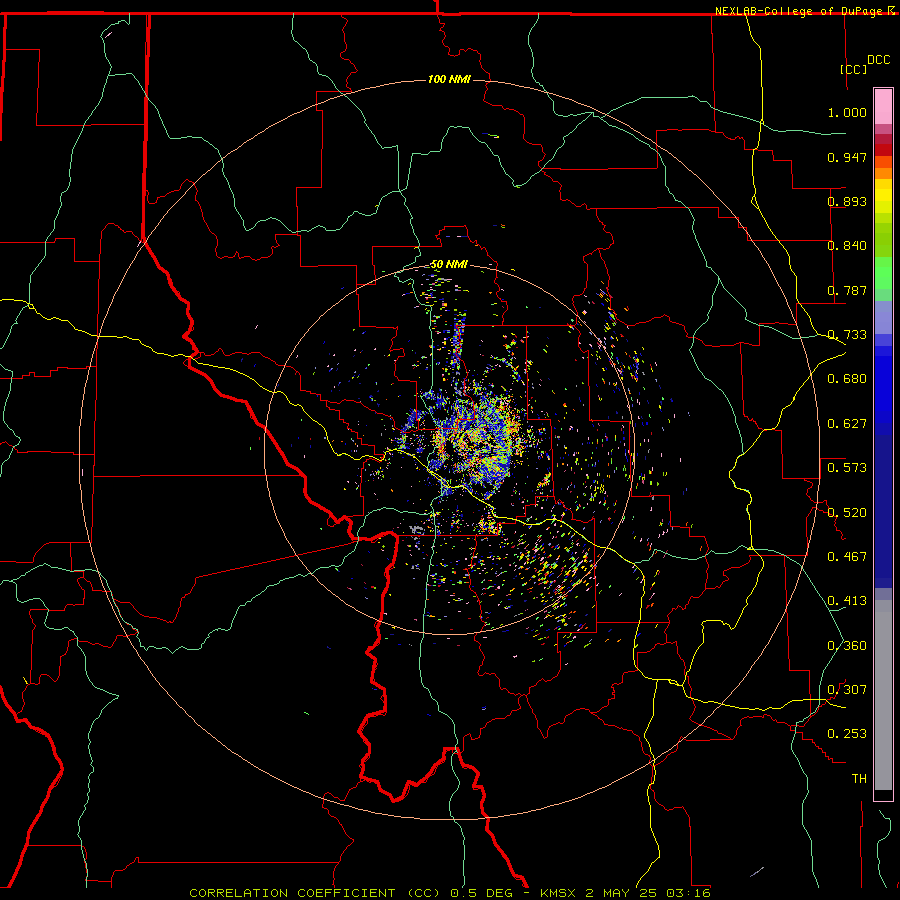Click the 0.520 legend value
Screen dimensions: 900x900
click(847, 513)
